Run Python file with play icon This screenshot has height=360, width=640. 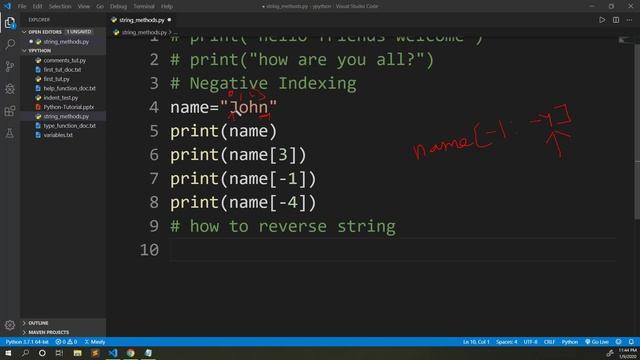[x=602, y=20]
